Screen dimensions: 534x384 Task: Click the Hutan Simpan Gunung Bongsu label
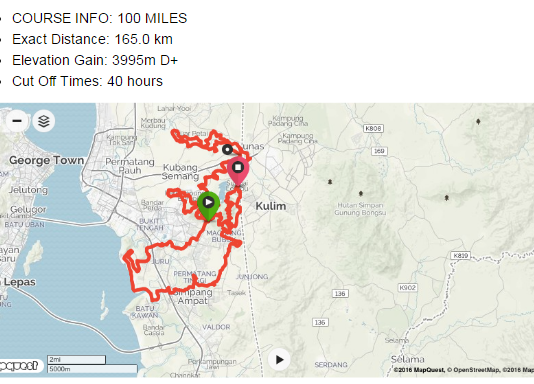360,209
